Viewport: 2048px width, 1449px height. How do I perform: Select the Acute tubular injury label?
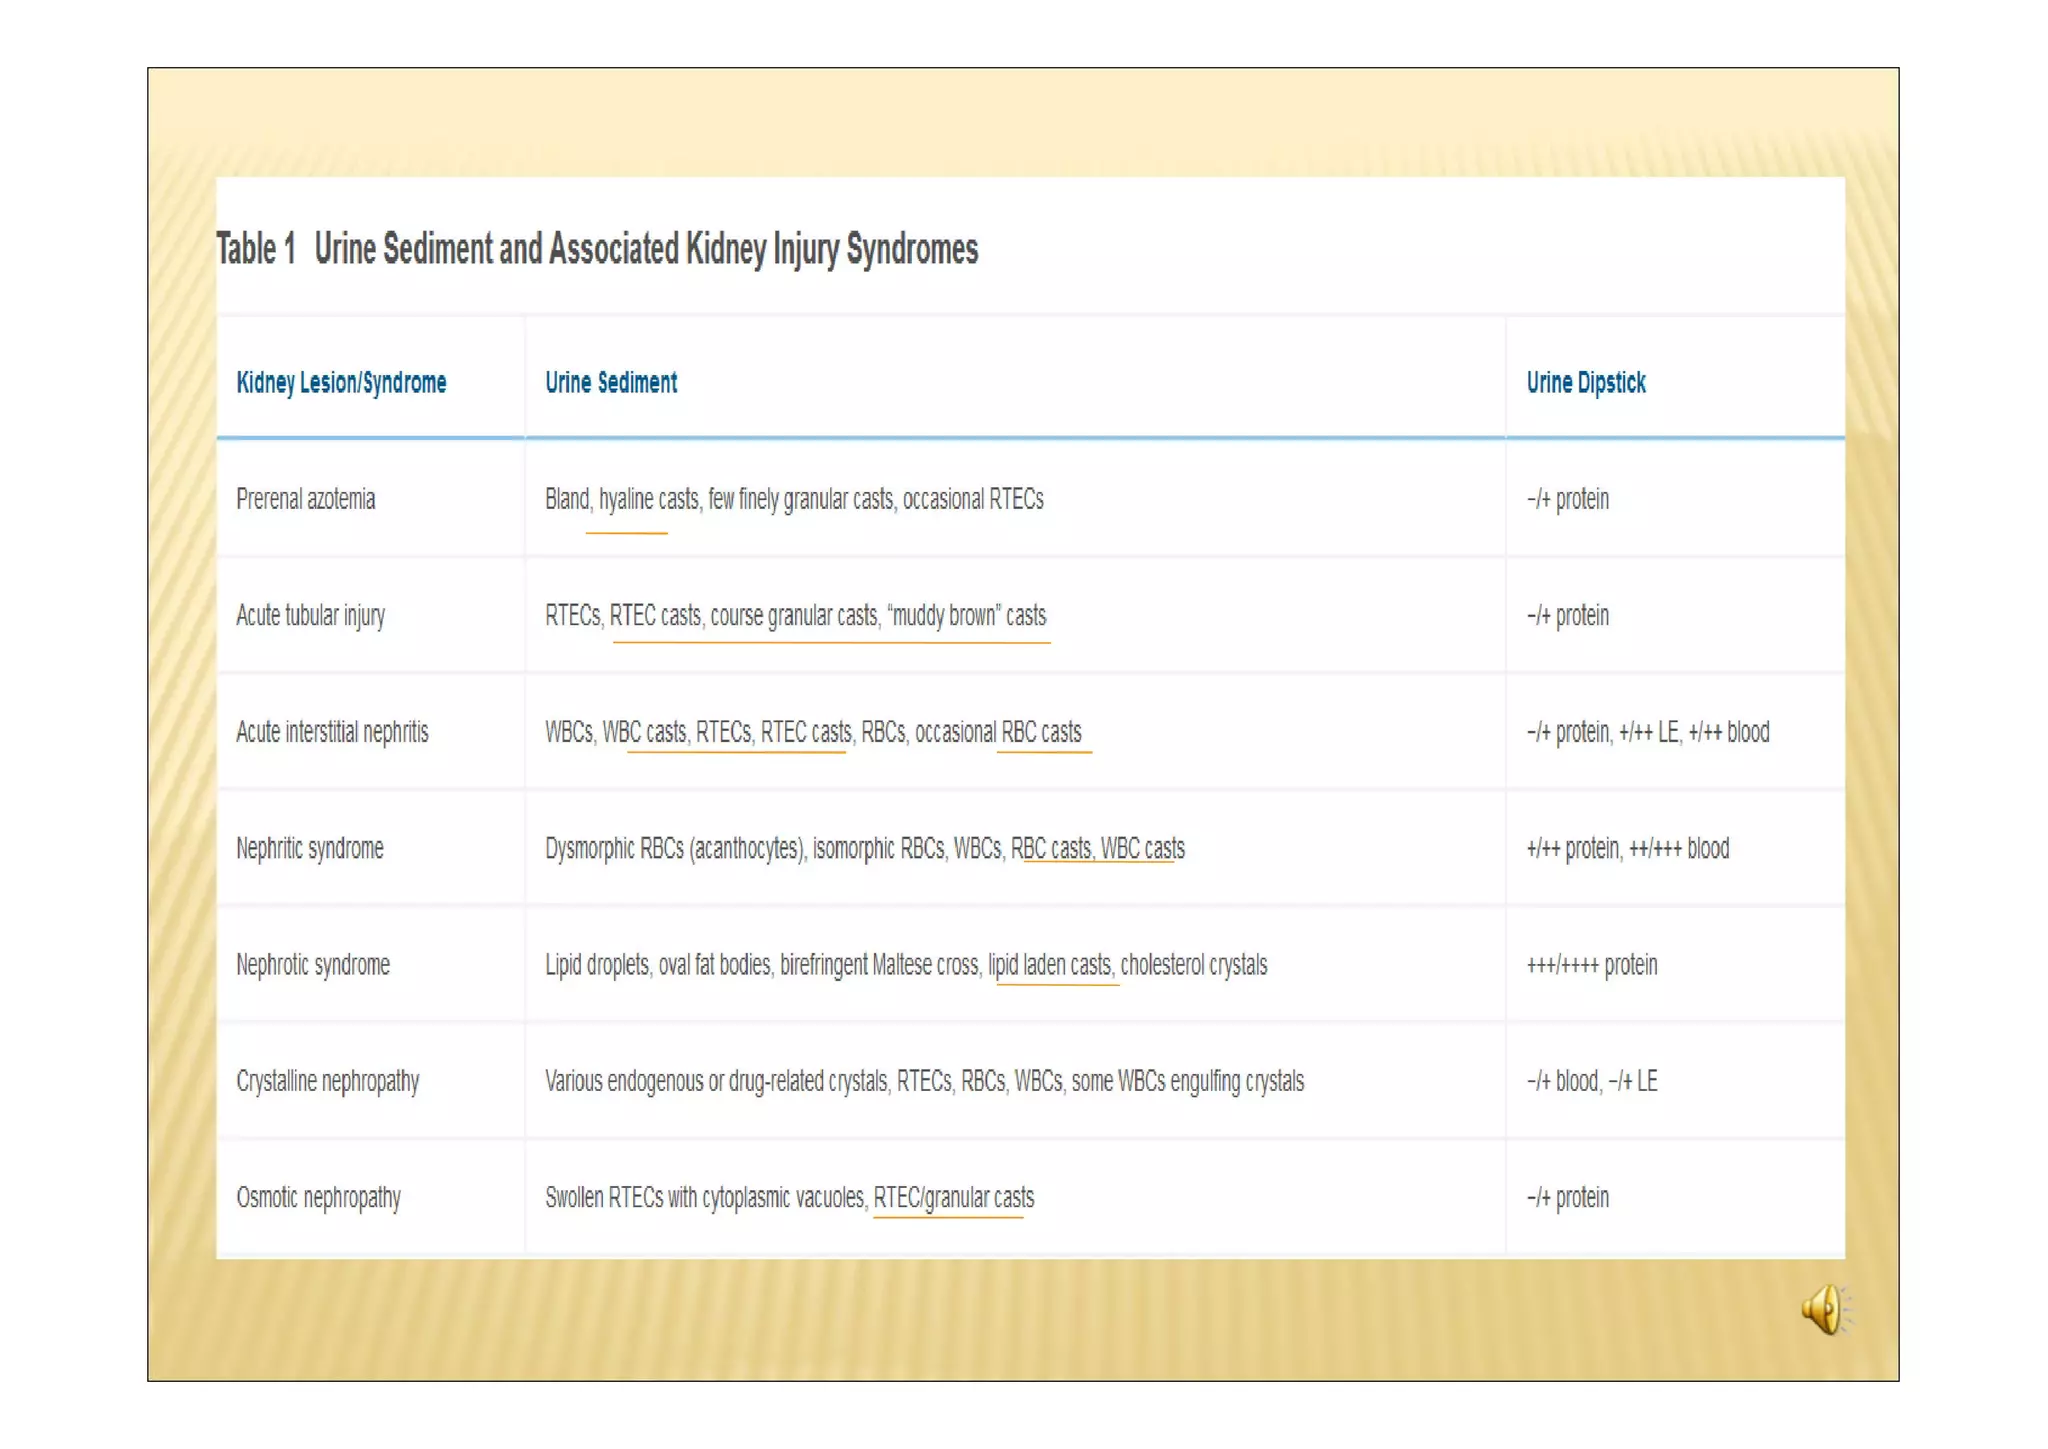click(310, 616)
